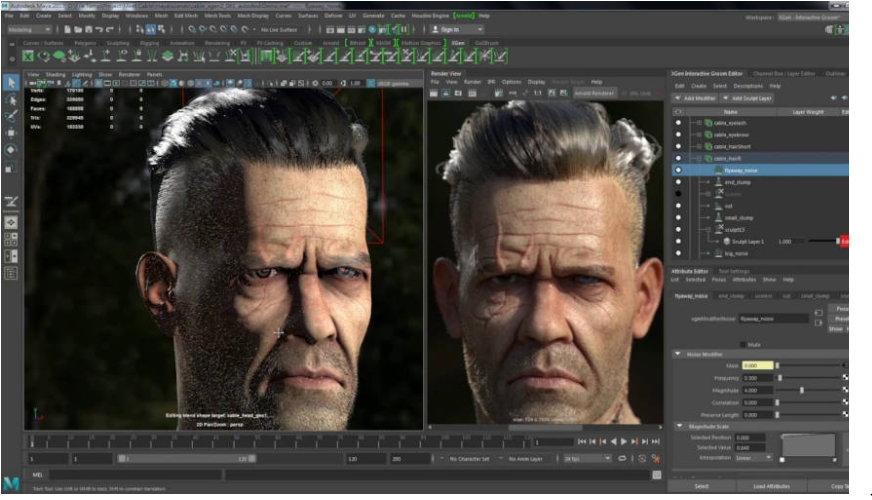Open the Windows menu in the menu bar
872x500 pixels.
pos(137,16)
